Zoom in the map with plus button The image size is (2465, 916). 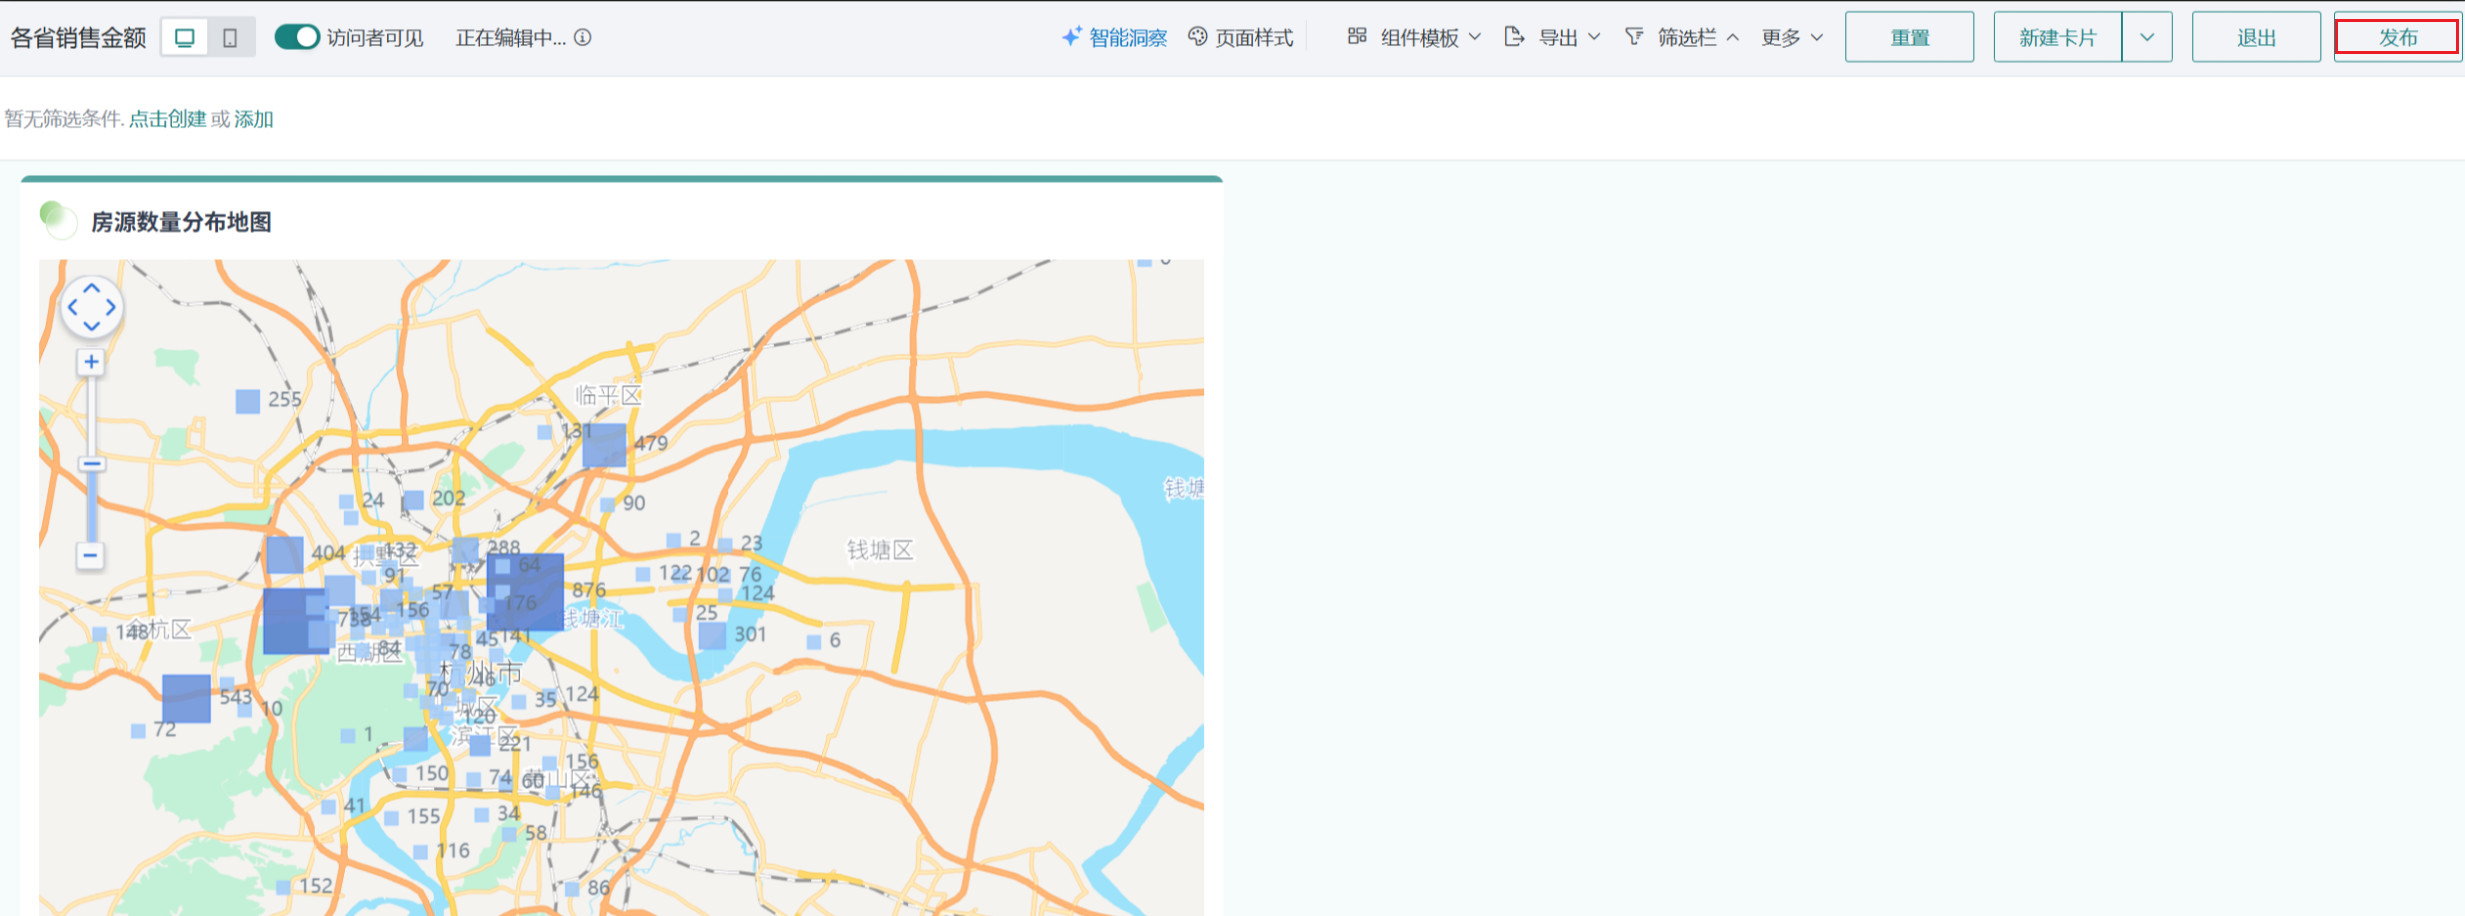(x=91, y=362)
